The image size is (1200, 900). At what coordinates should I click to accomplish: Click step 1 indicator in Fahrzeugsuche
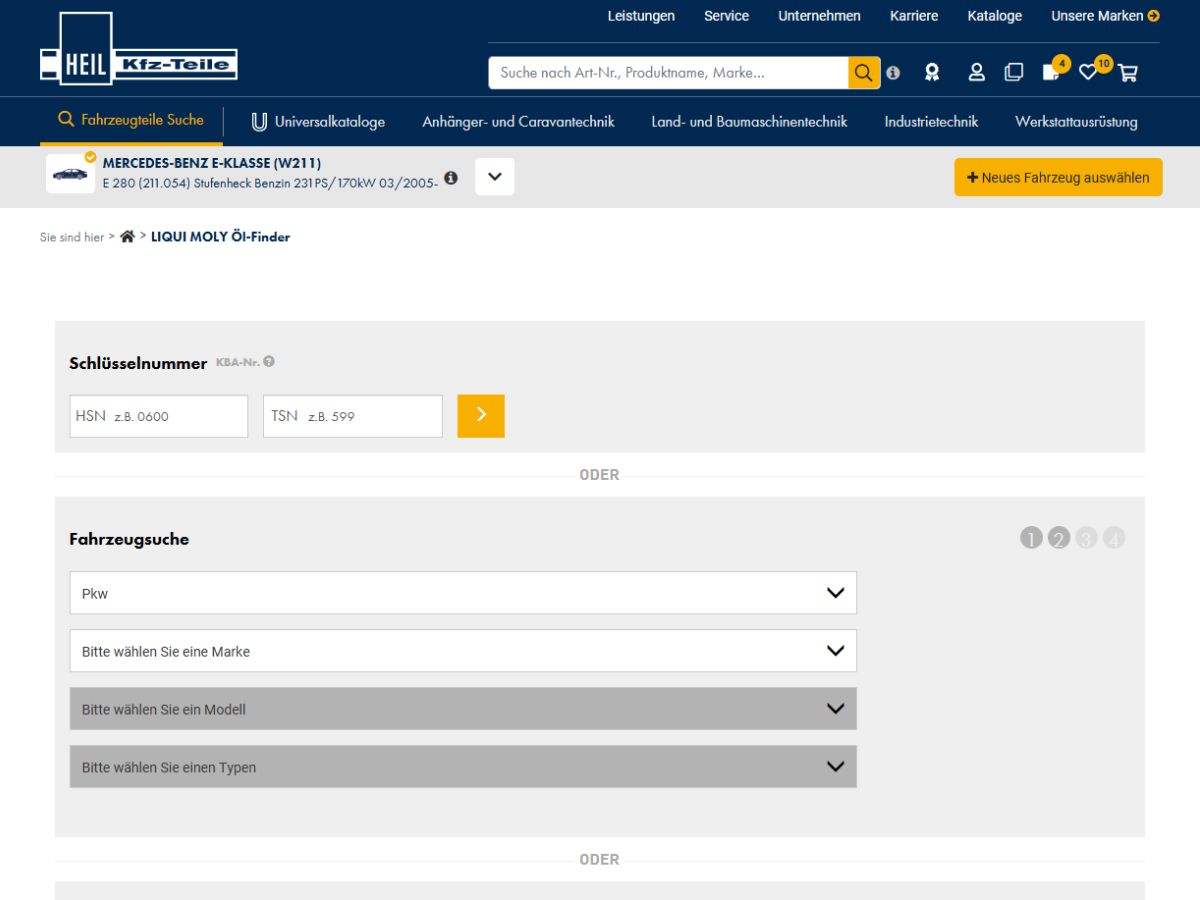pyautogui.click(x=1031, y=539)
